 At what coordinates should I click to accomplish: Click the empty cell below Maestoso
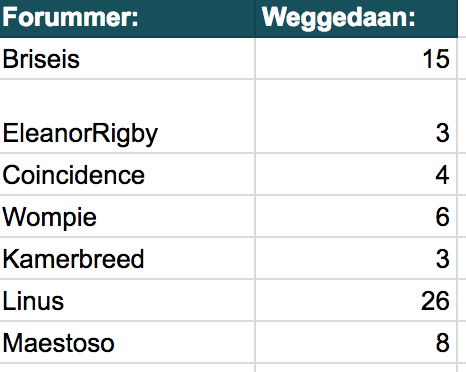tap(127, 368)
